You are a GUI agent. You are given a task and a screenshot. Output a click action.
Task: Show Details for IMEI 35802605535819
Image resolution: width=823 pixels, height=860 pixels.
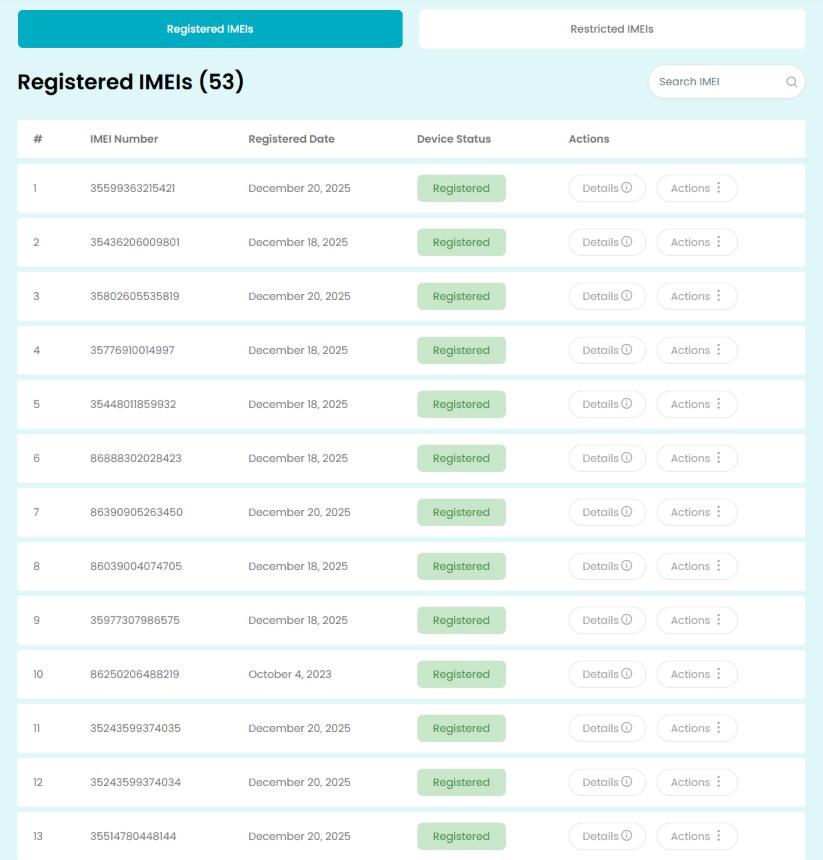607,296
